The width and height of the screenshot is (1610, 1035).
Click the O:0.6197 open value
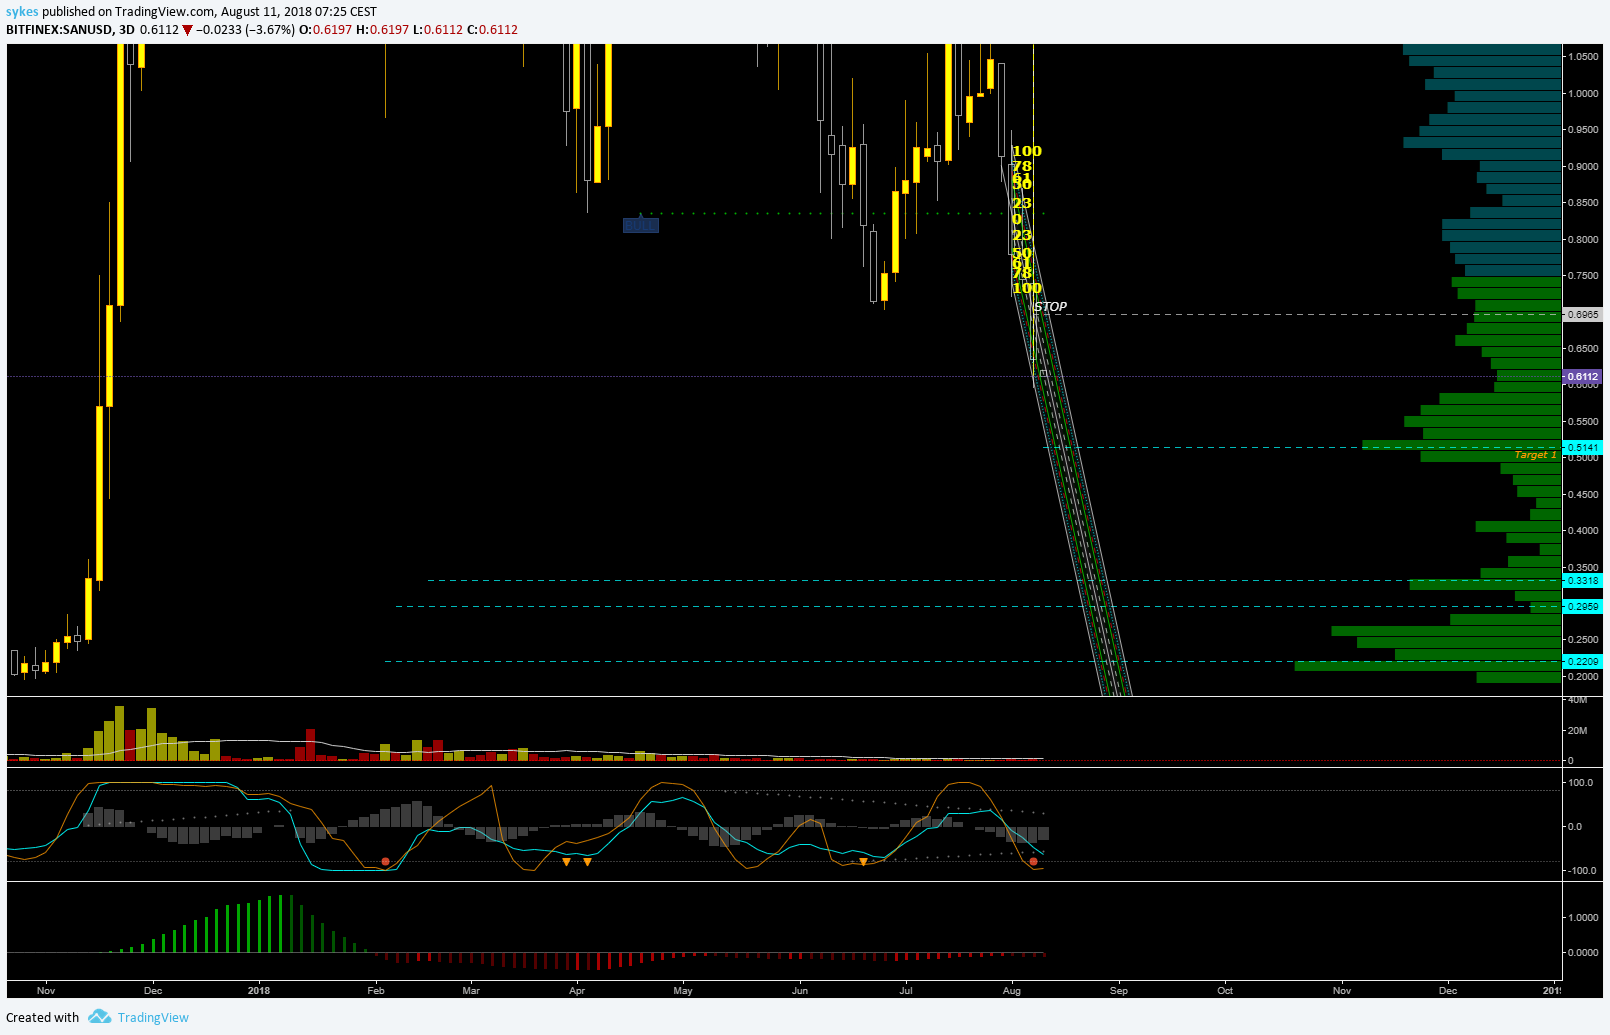[x=325, y=29]
